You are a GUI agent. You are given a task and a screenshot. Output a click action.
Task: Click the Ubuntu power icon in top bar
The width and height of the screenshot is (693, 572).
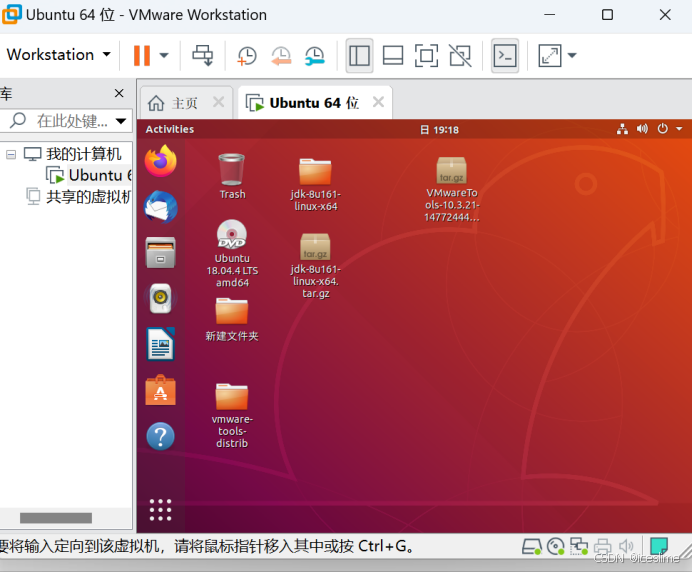click(663, 129)
